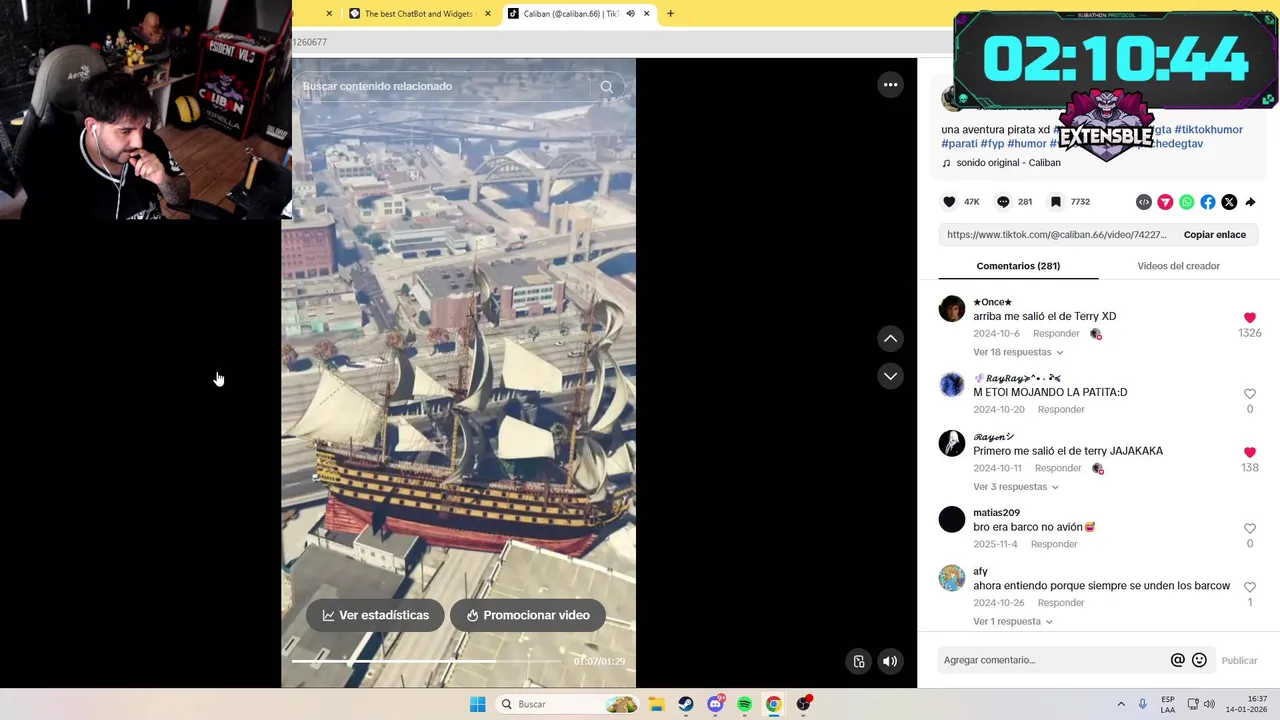Mute the video with speaker icon
Screen dimensions: 1280x720
point(890,661)
